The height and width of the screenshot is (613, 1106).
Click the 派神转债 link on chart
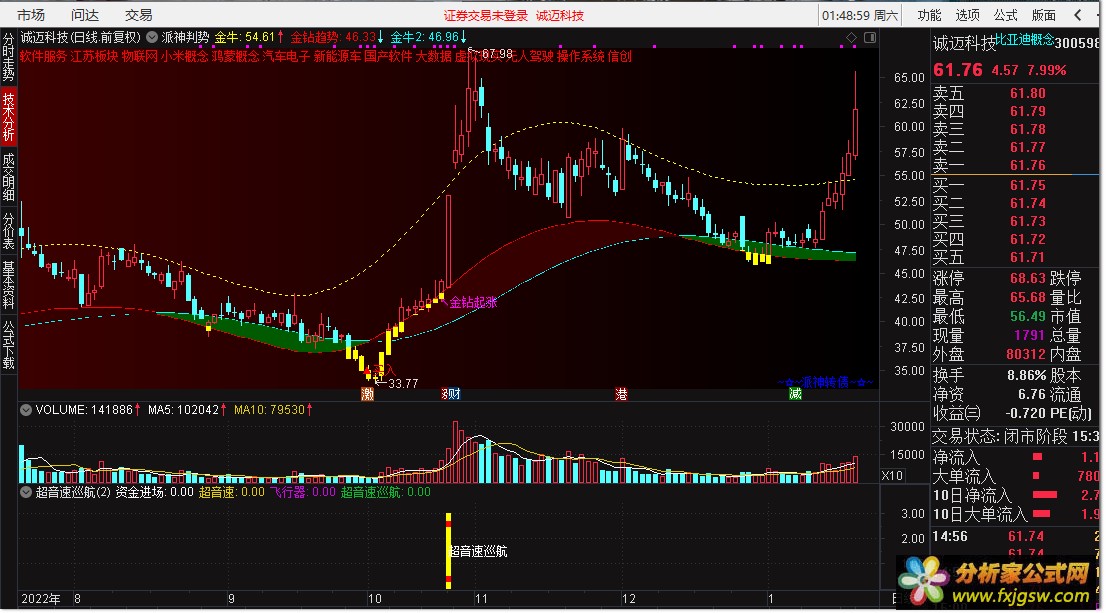click(826, 382)
